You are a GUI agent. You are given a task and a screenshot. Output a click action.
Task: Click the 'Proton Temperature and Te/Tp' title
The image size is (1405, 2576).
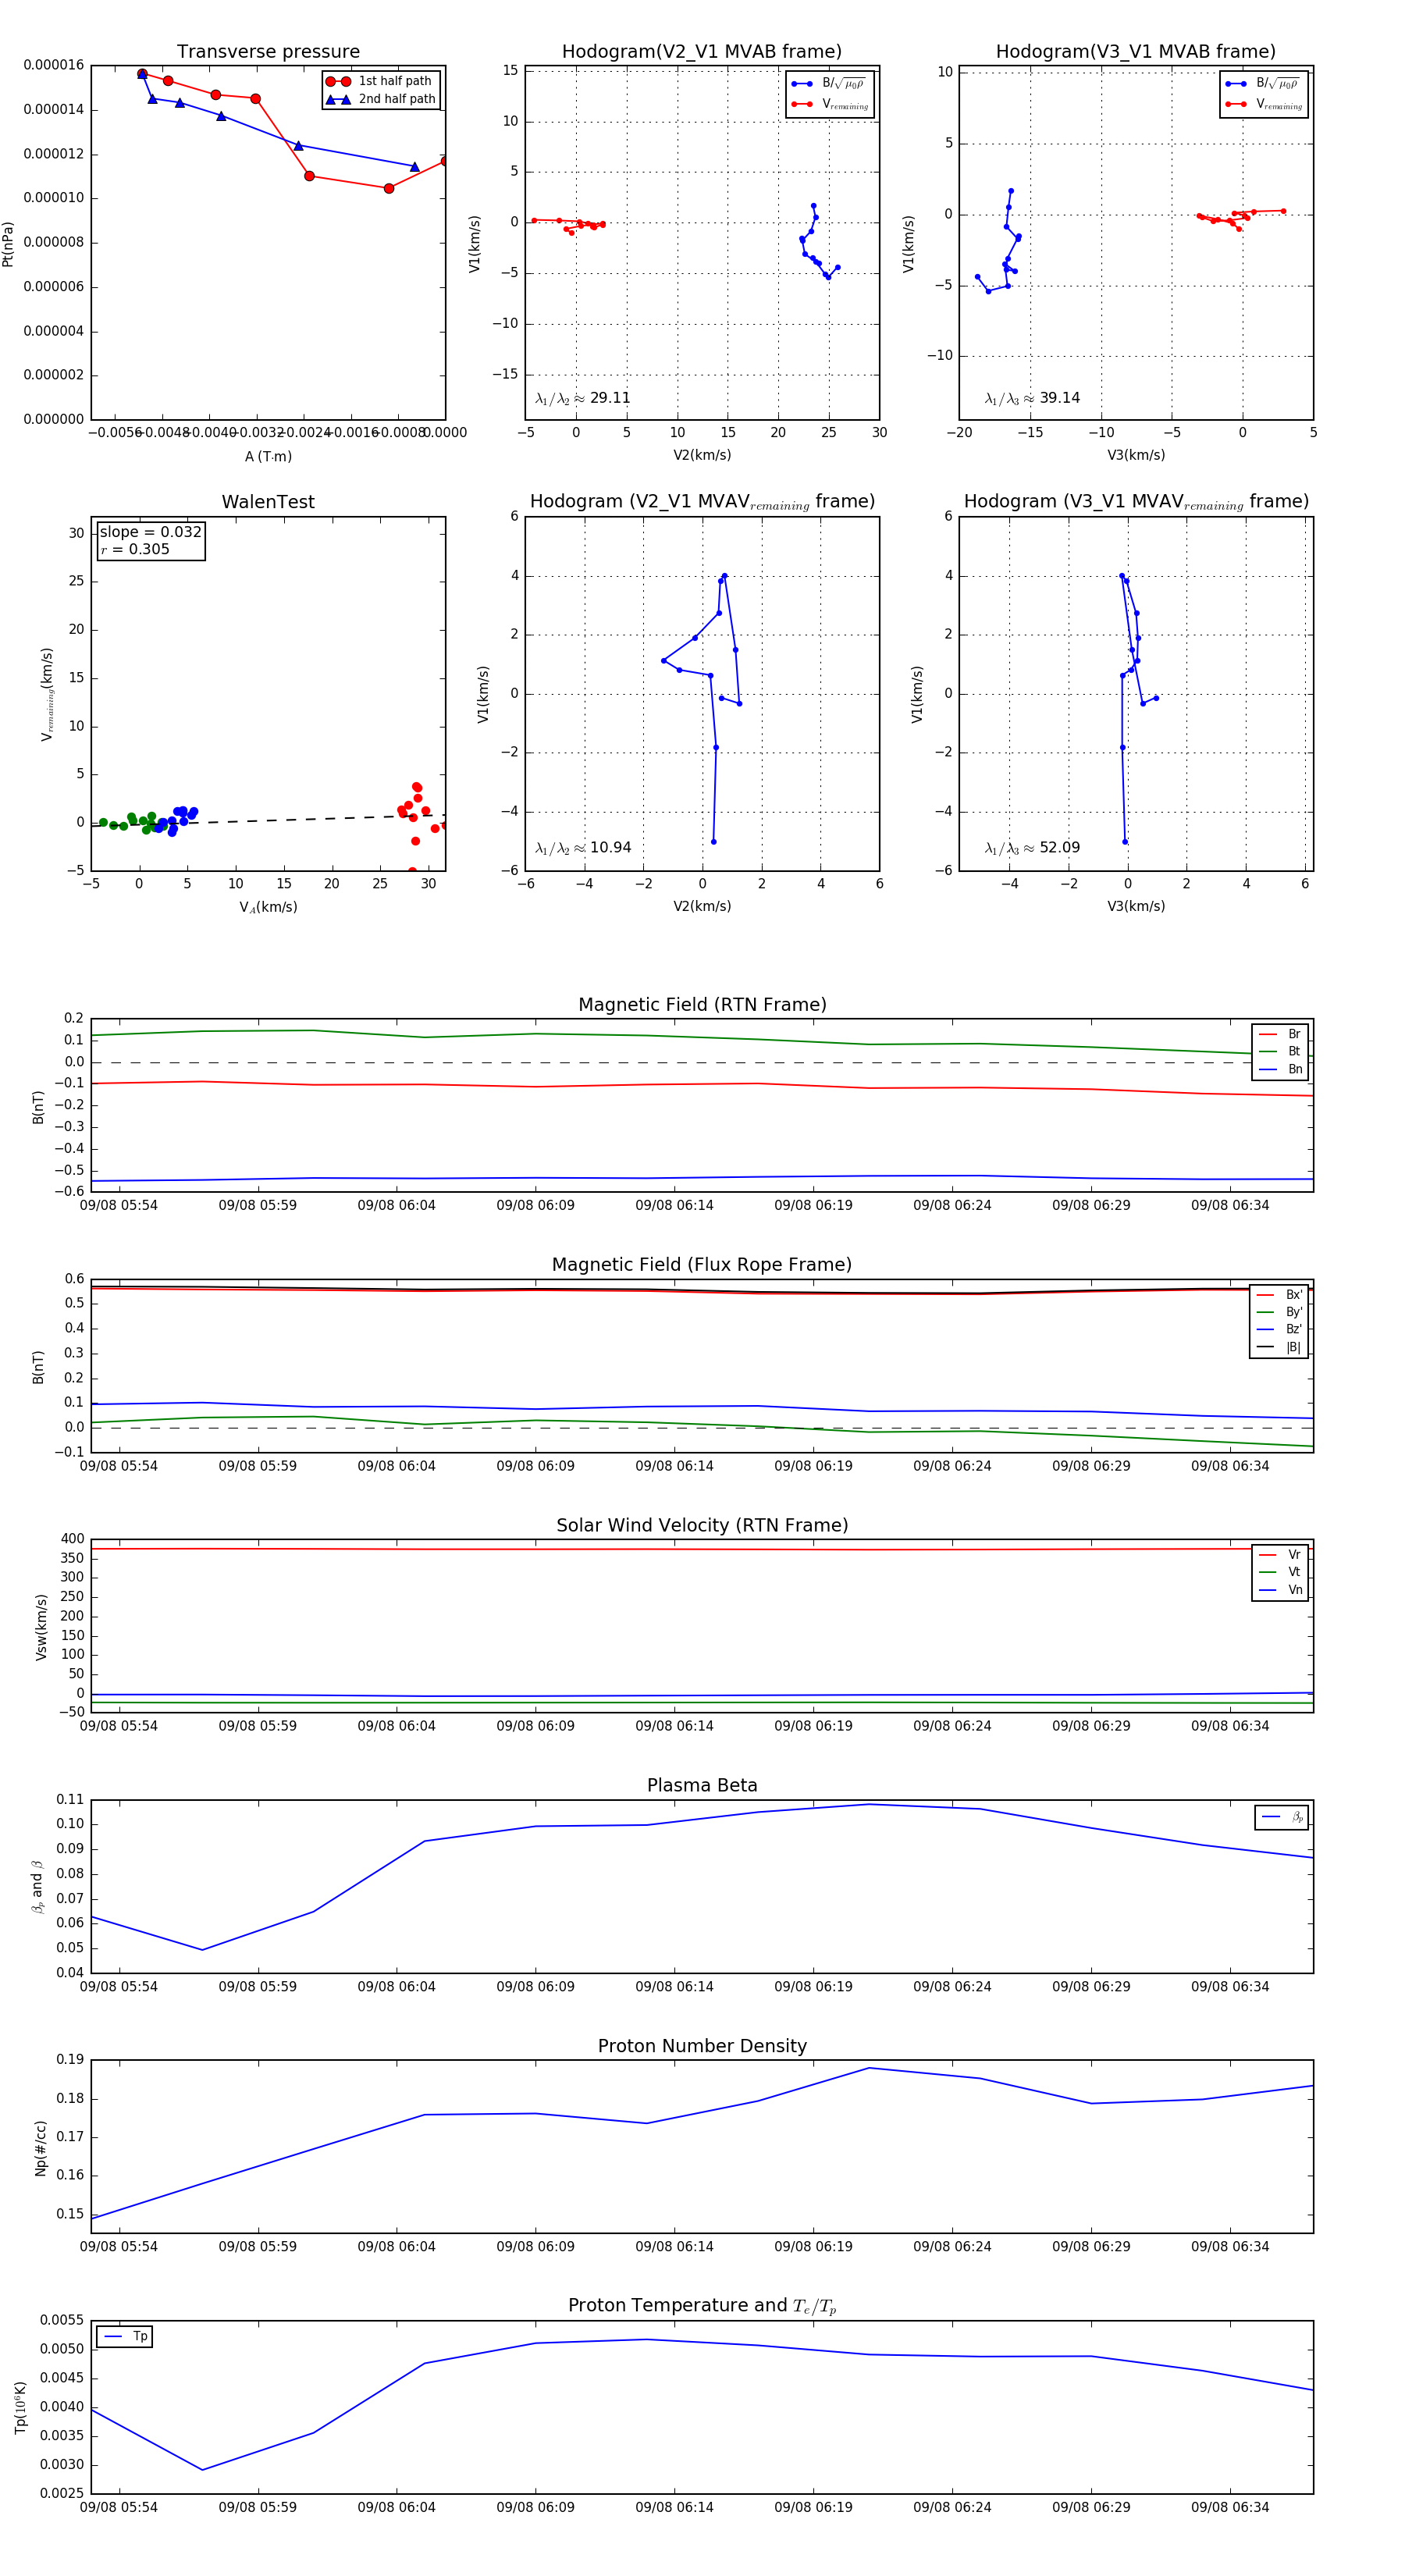pos(702,2306)
